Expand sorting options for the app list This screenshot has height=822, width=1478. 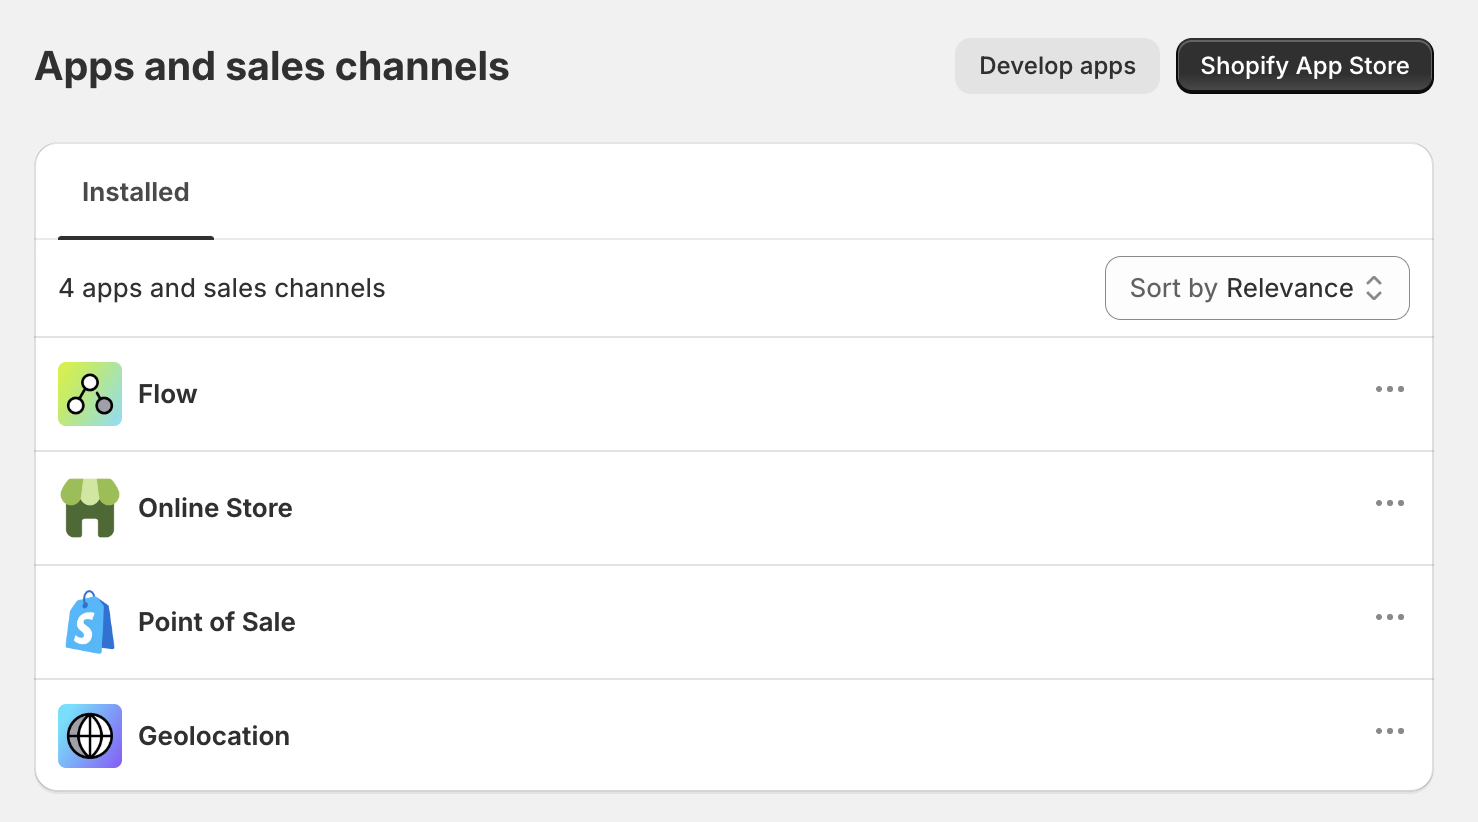pyautogui.click(x=1256, y=288)
